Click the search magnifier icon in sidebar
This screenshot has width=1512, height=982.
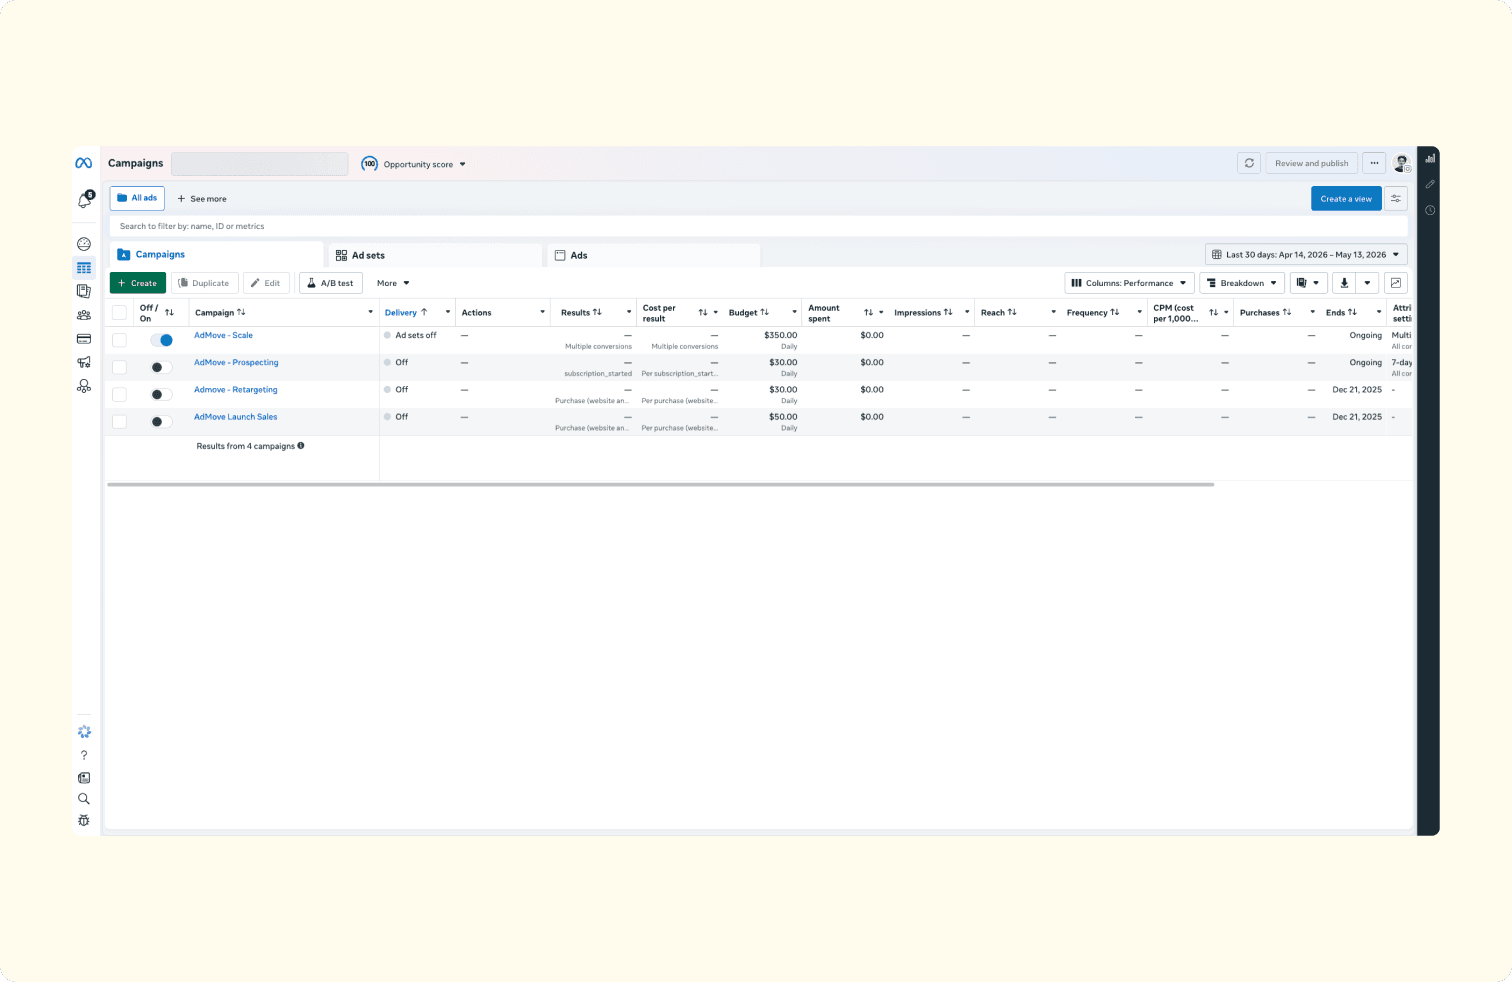pos(84,799)
